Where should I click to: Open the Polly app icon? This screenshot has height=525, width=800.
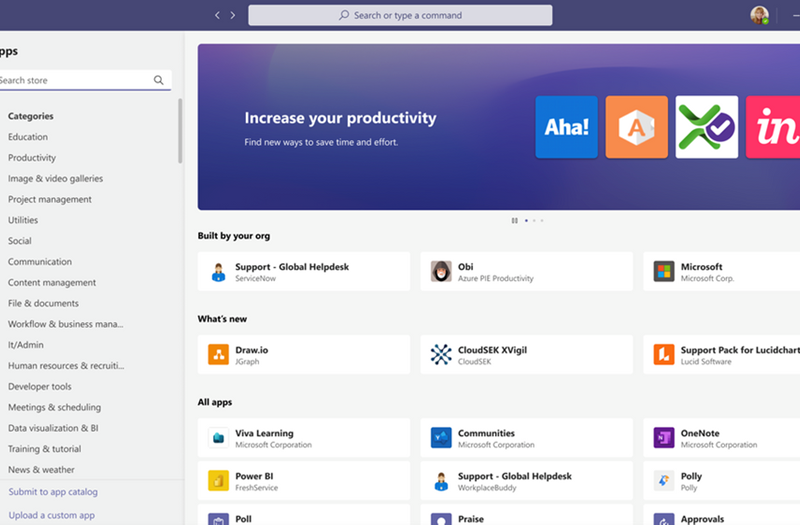[x=664, y=481]
